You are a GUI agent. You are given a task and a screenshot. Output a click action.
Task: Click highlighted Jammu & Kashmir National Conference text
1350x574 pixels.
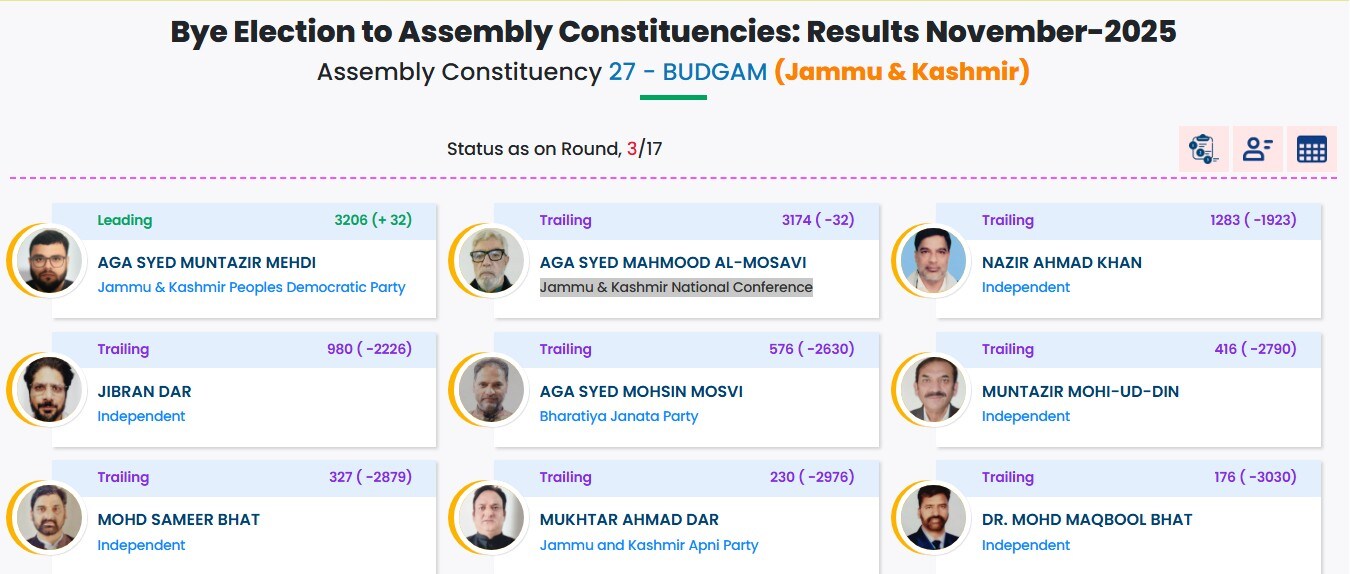coord(676,287)
